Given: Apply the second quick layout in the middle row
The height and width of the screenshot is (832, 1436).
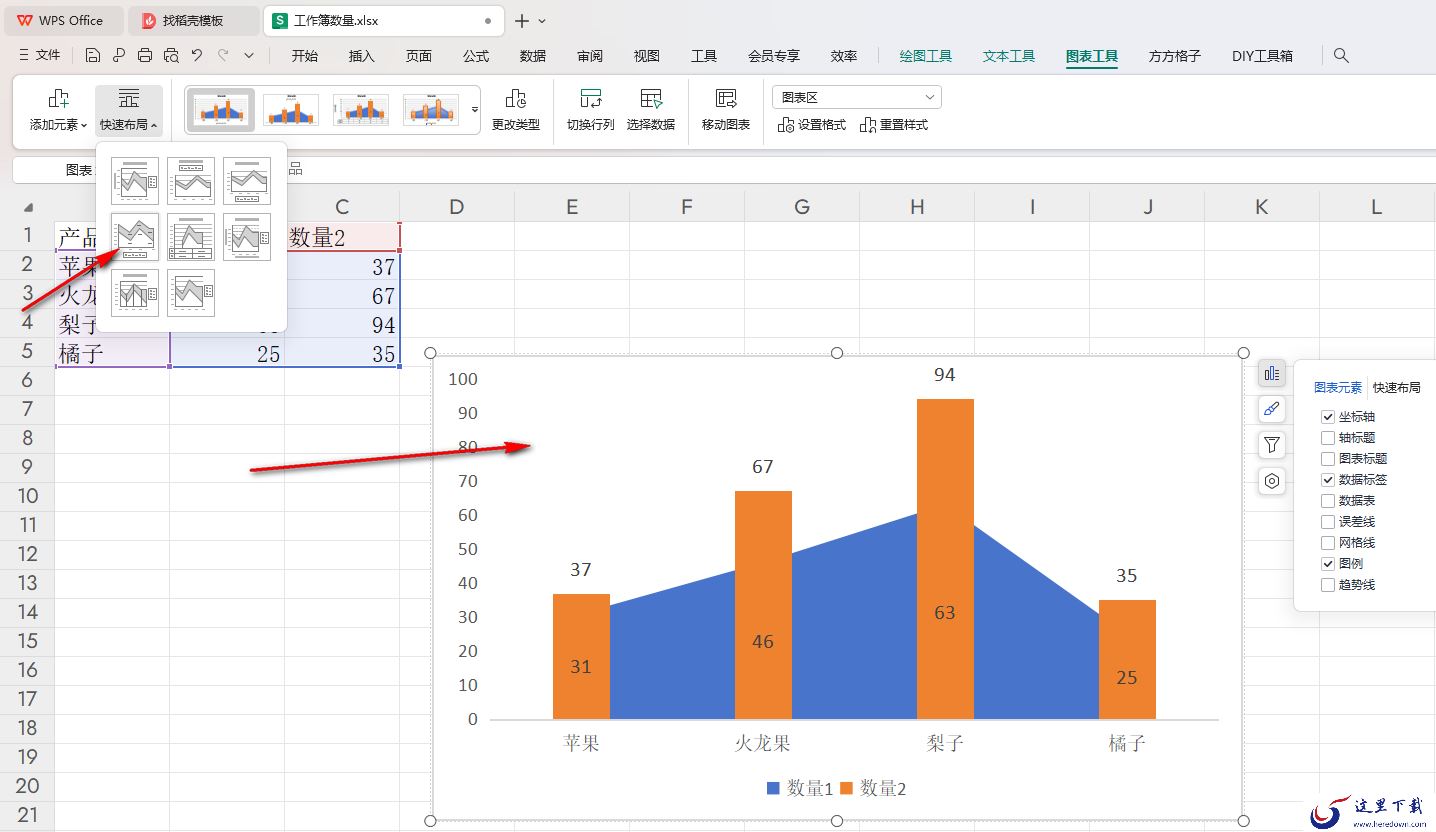Looking at the screenshot, I should pyautogui.click(x=191, y=237).
